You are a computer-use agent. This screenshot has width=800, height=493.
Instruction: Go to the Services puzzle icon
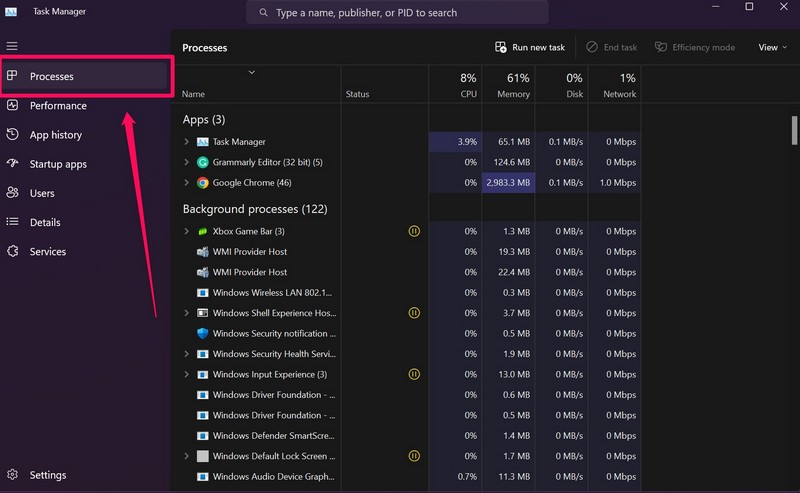12,252
